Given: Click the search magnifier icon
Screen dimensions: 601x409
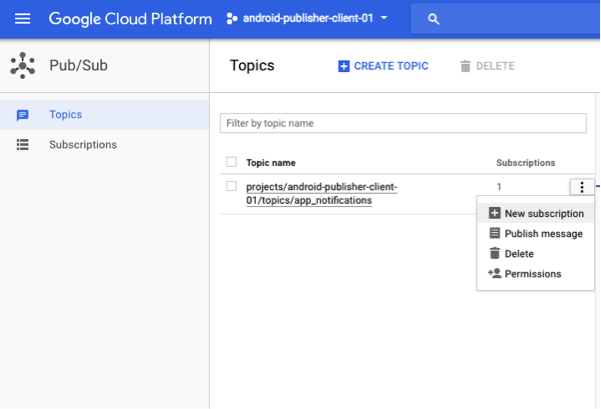Looking at the screenshot, I should 433,19.
